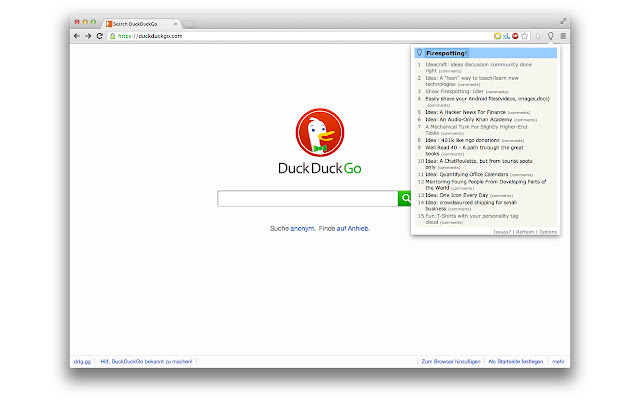This screenshot has height=400, width=640.
Task: Click the Issues? link in popup footer
Action: coord(502,232)
